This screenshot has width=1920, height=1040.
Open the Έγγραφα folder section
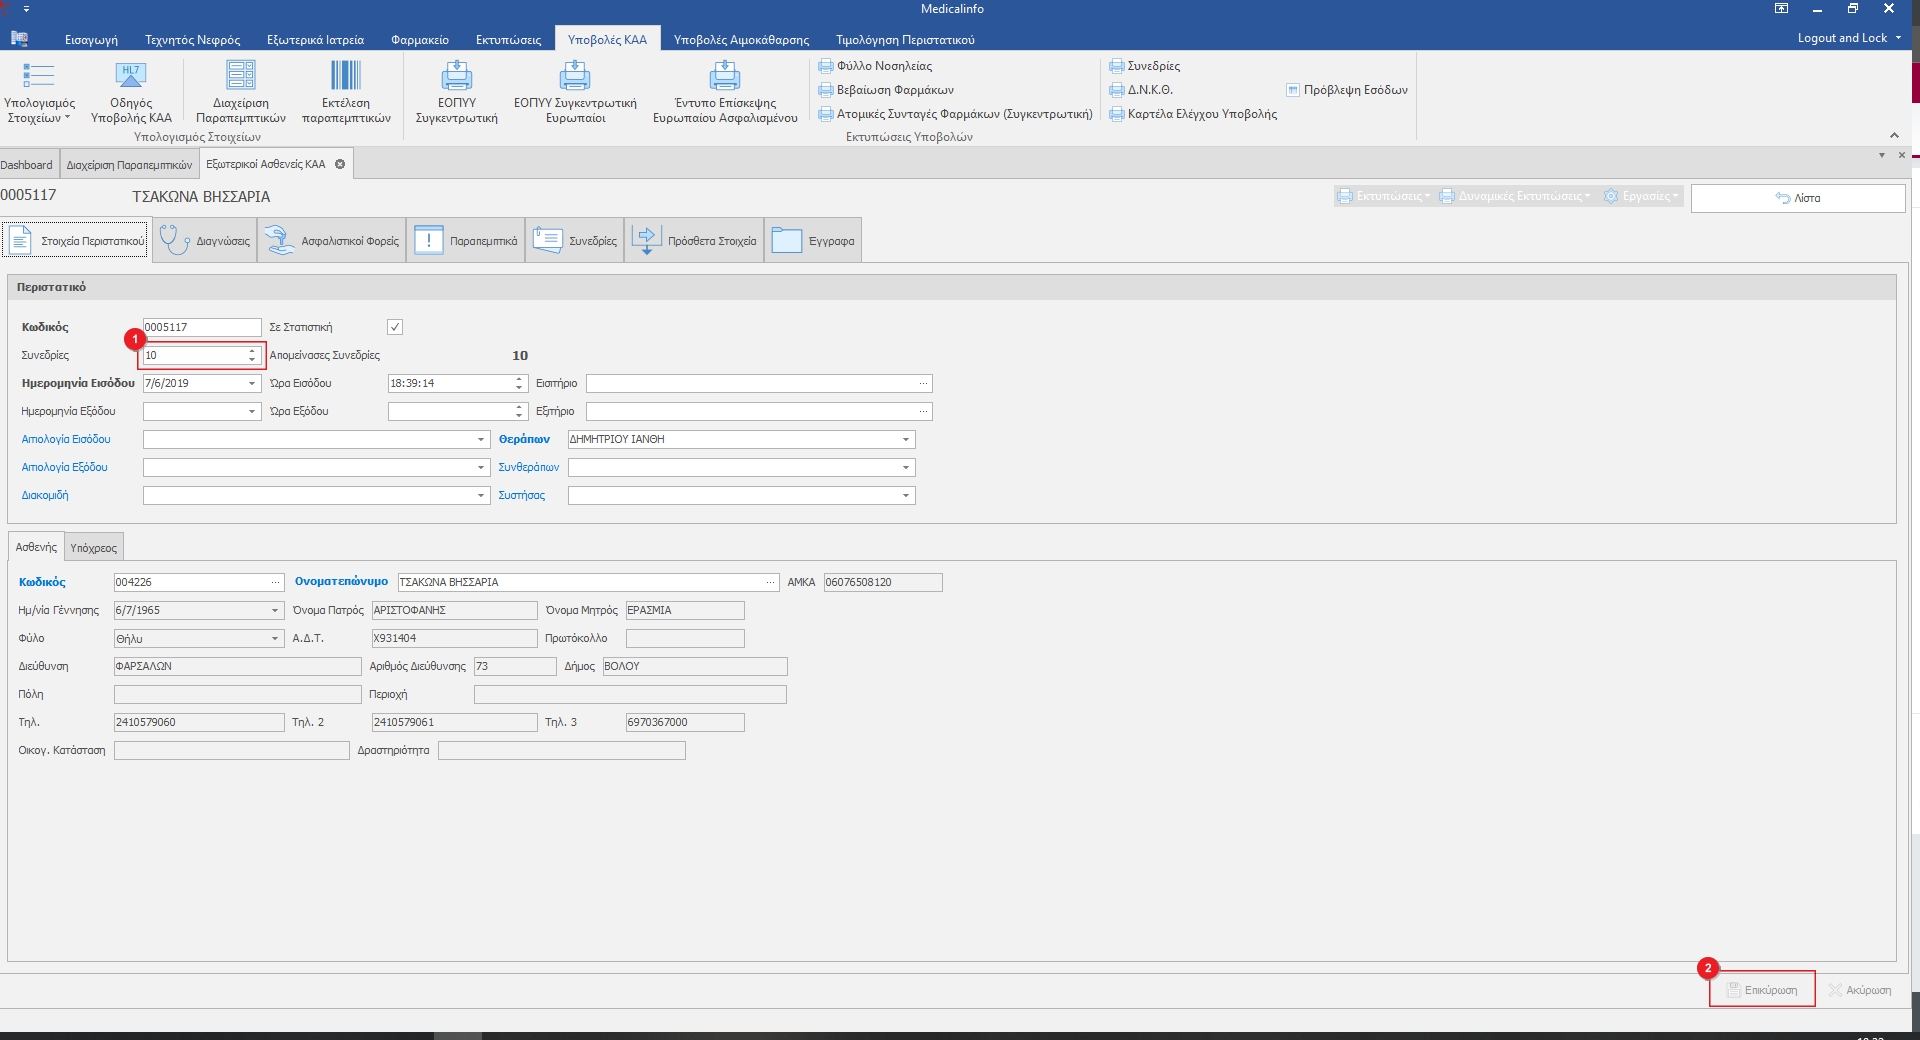coord(813,241)
